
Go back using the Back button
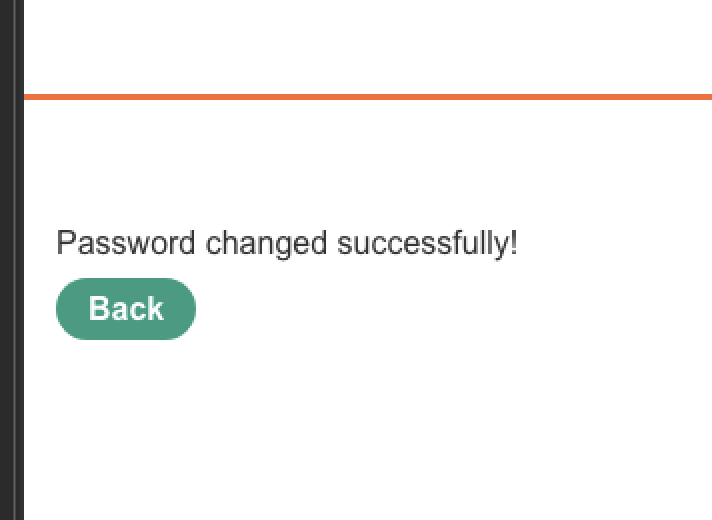click(x=126, y=309)
